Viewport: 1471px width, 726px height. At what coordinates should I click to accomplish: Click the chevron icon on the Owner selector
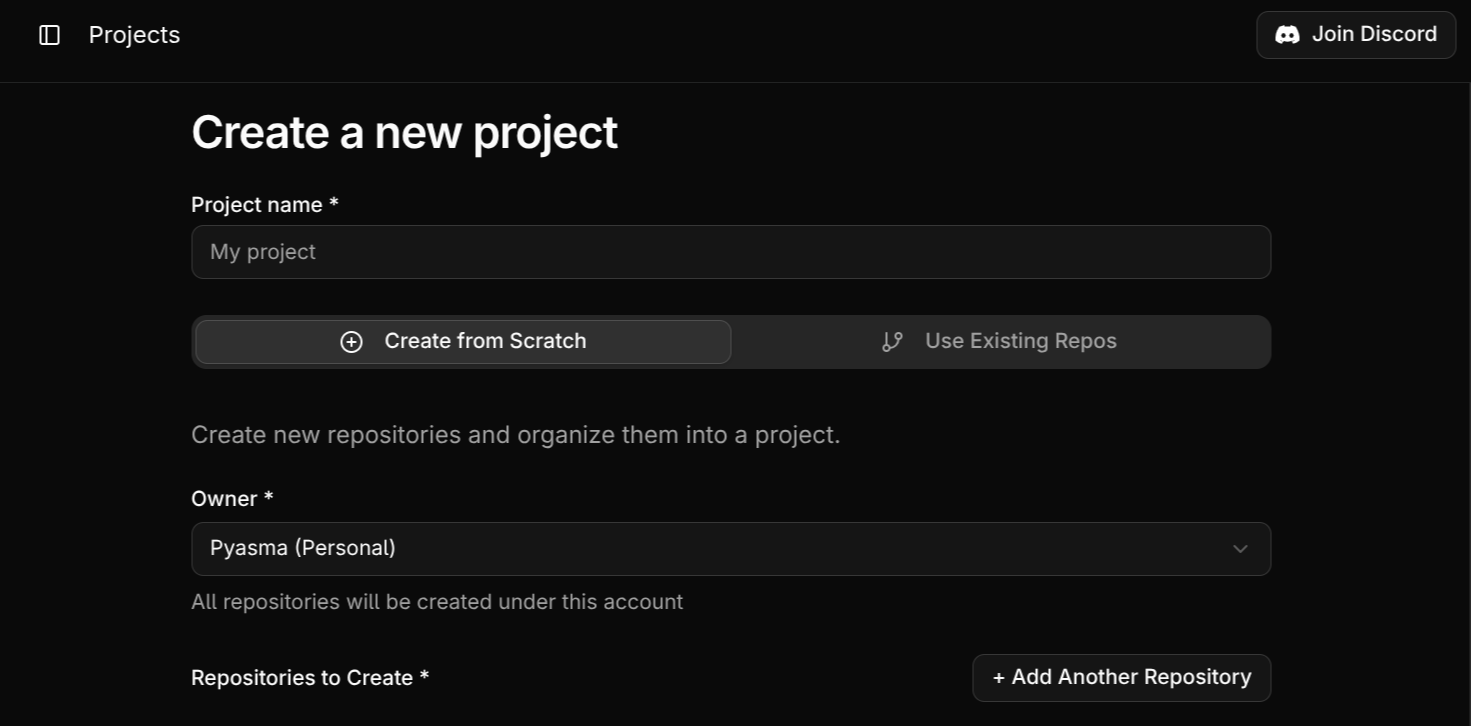click(x=1240, y=549)
